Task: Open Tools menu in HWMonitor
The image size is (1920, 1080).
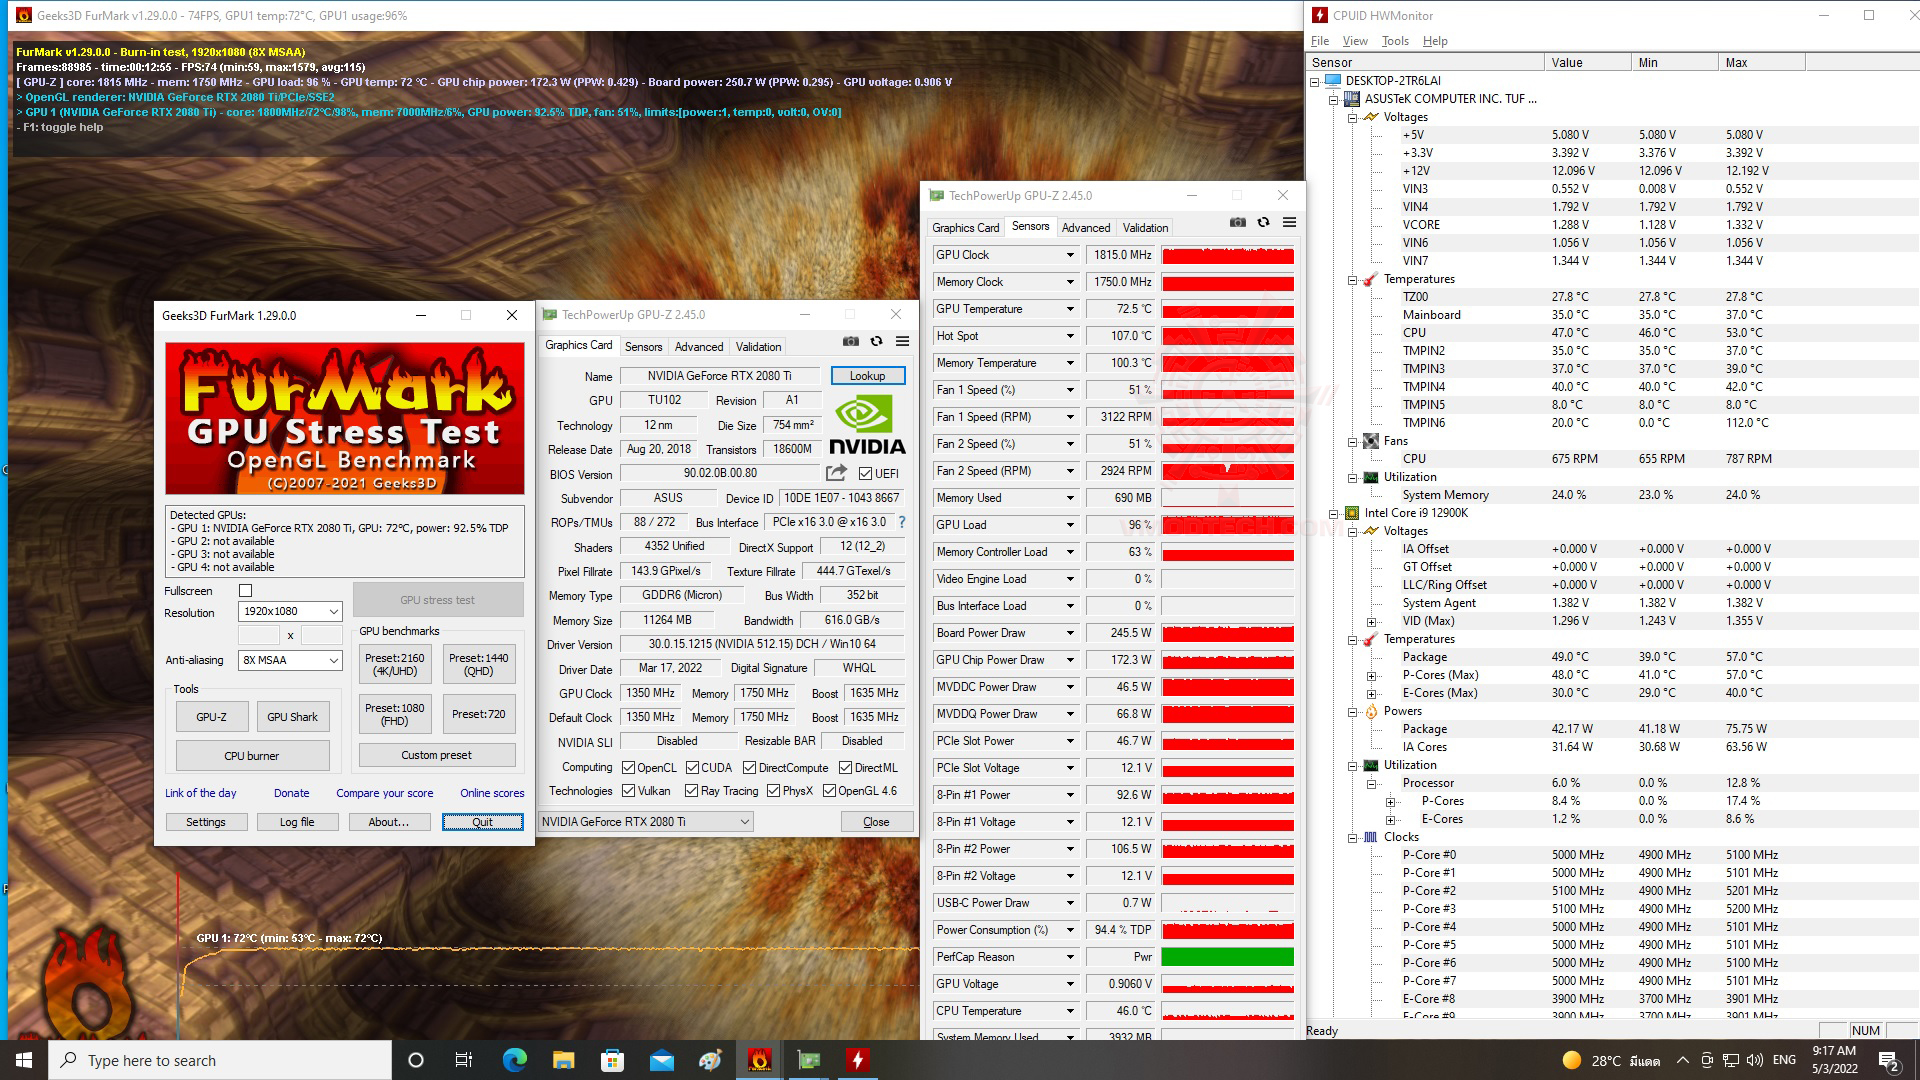Action: click(x=1394, y=41)
